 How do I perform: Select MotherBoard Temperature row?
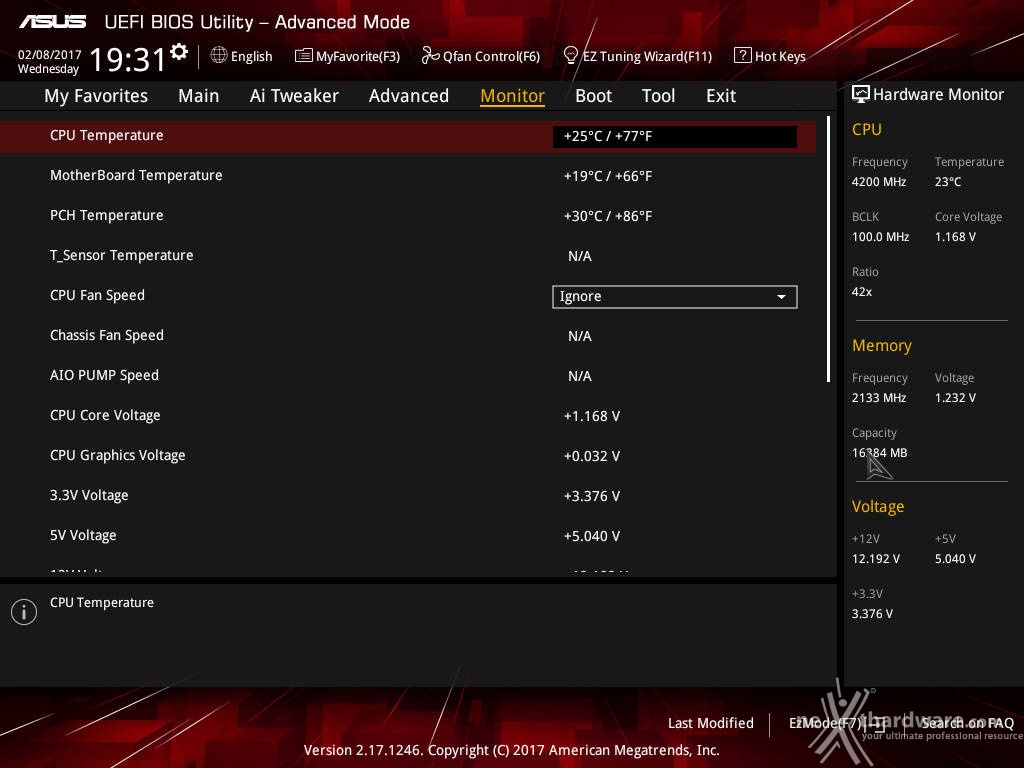[x=408, y=176]
